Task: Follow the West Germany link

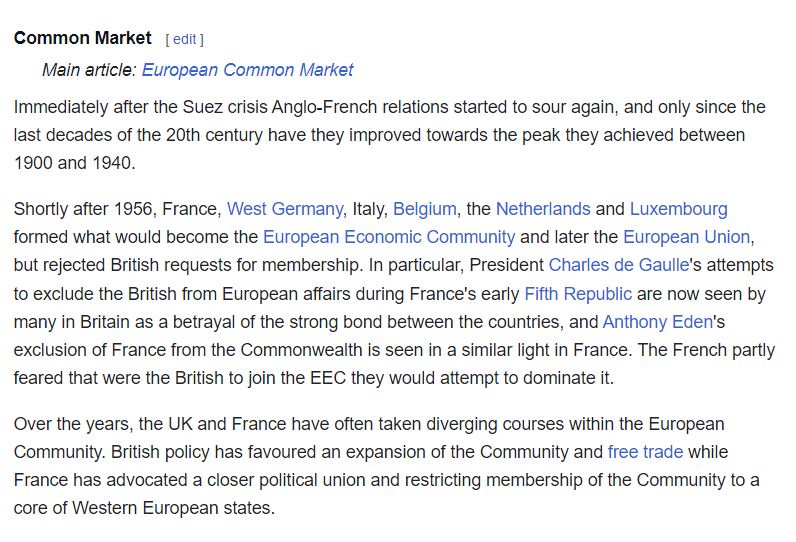Action: (x=285, y=209)
